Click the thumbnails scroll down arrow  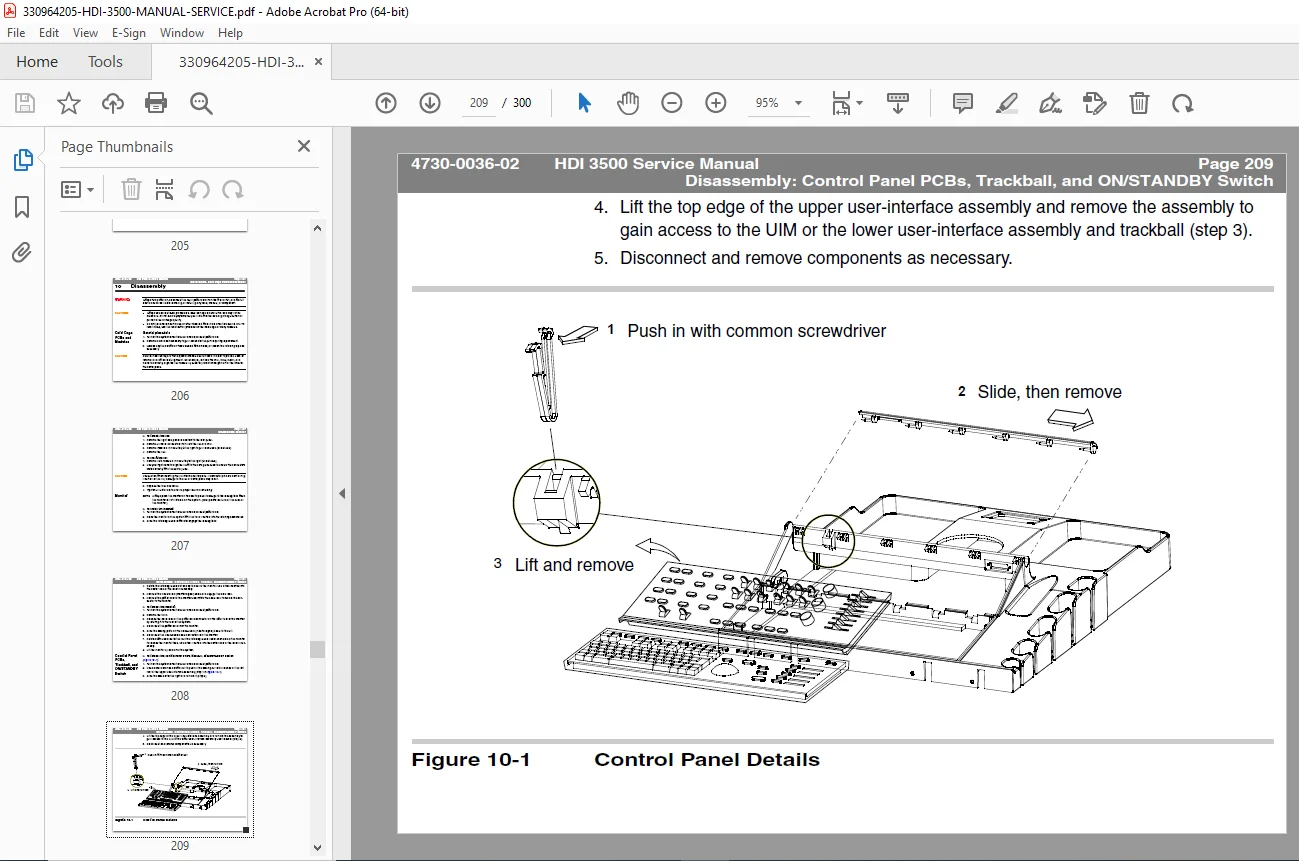click(318, 848)
